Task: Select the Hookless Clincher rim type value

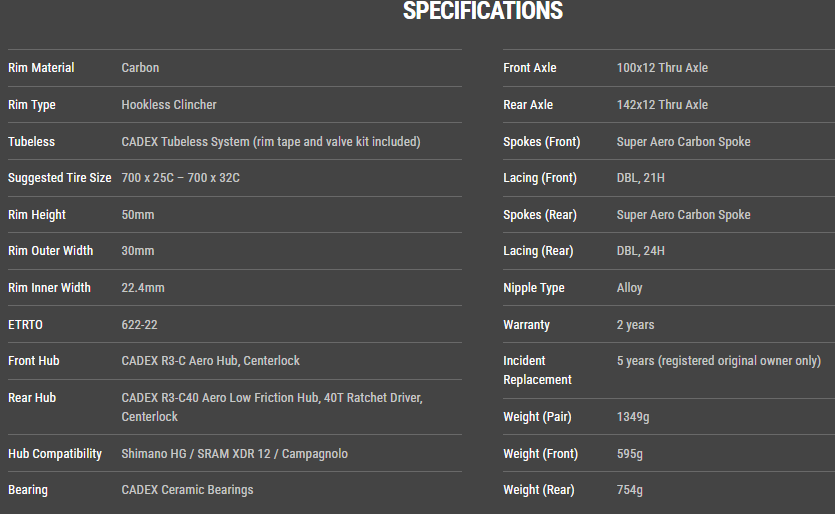Action: [x=169, y=105]
